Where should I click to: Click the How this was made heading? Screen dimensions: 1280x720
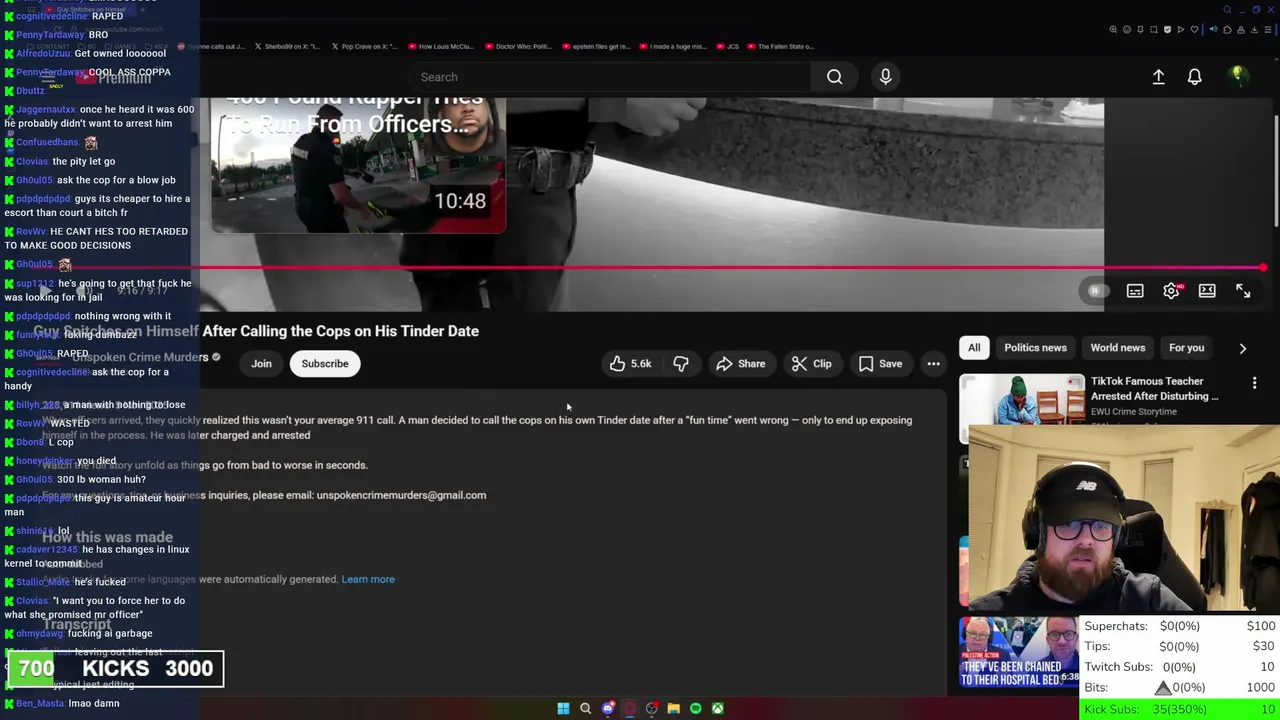(x=107, y=537)
